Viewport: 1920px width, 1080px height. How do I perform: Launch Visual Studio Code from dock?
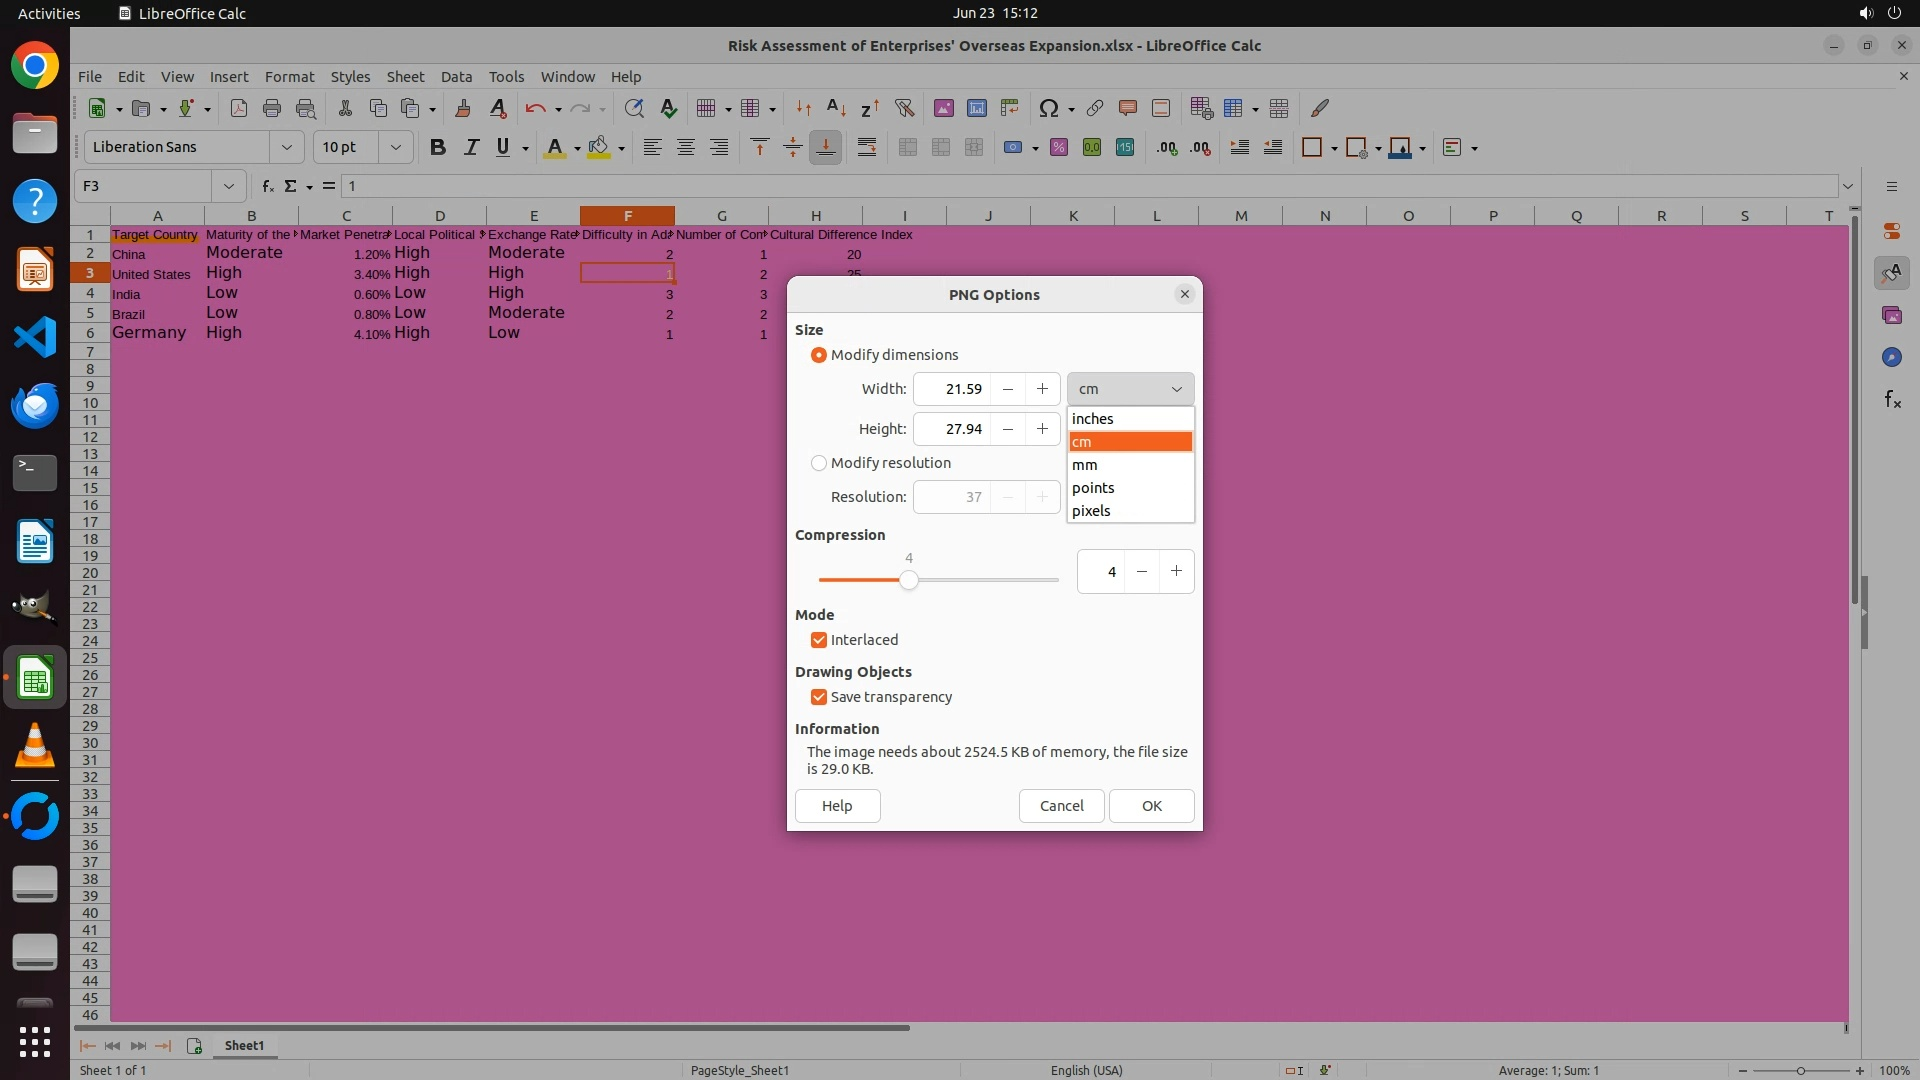point(35,337)
